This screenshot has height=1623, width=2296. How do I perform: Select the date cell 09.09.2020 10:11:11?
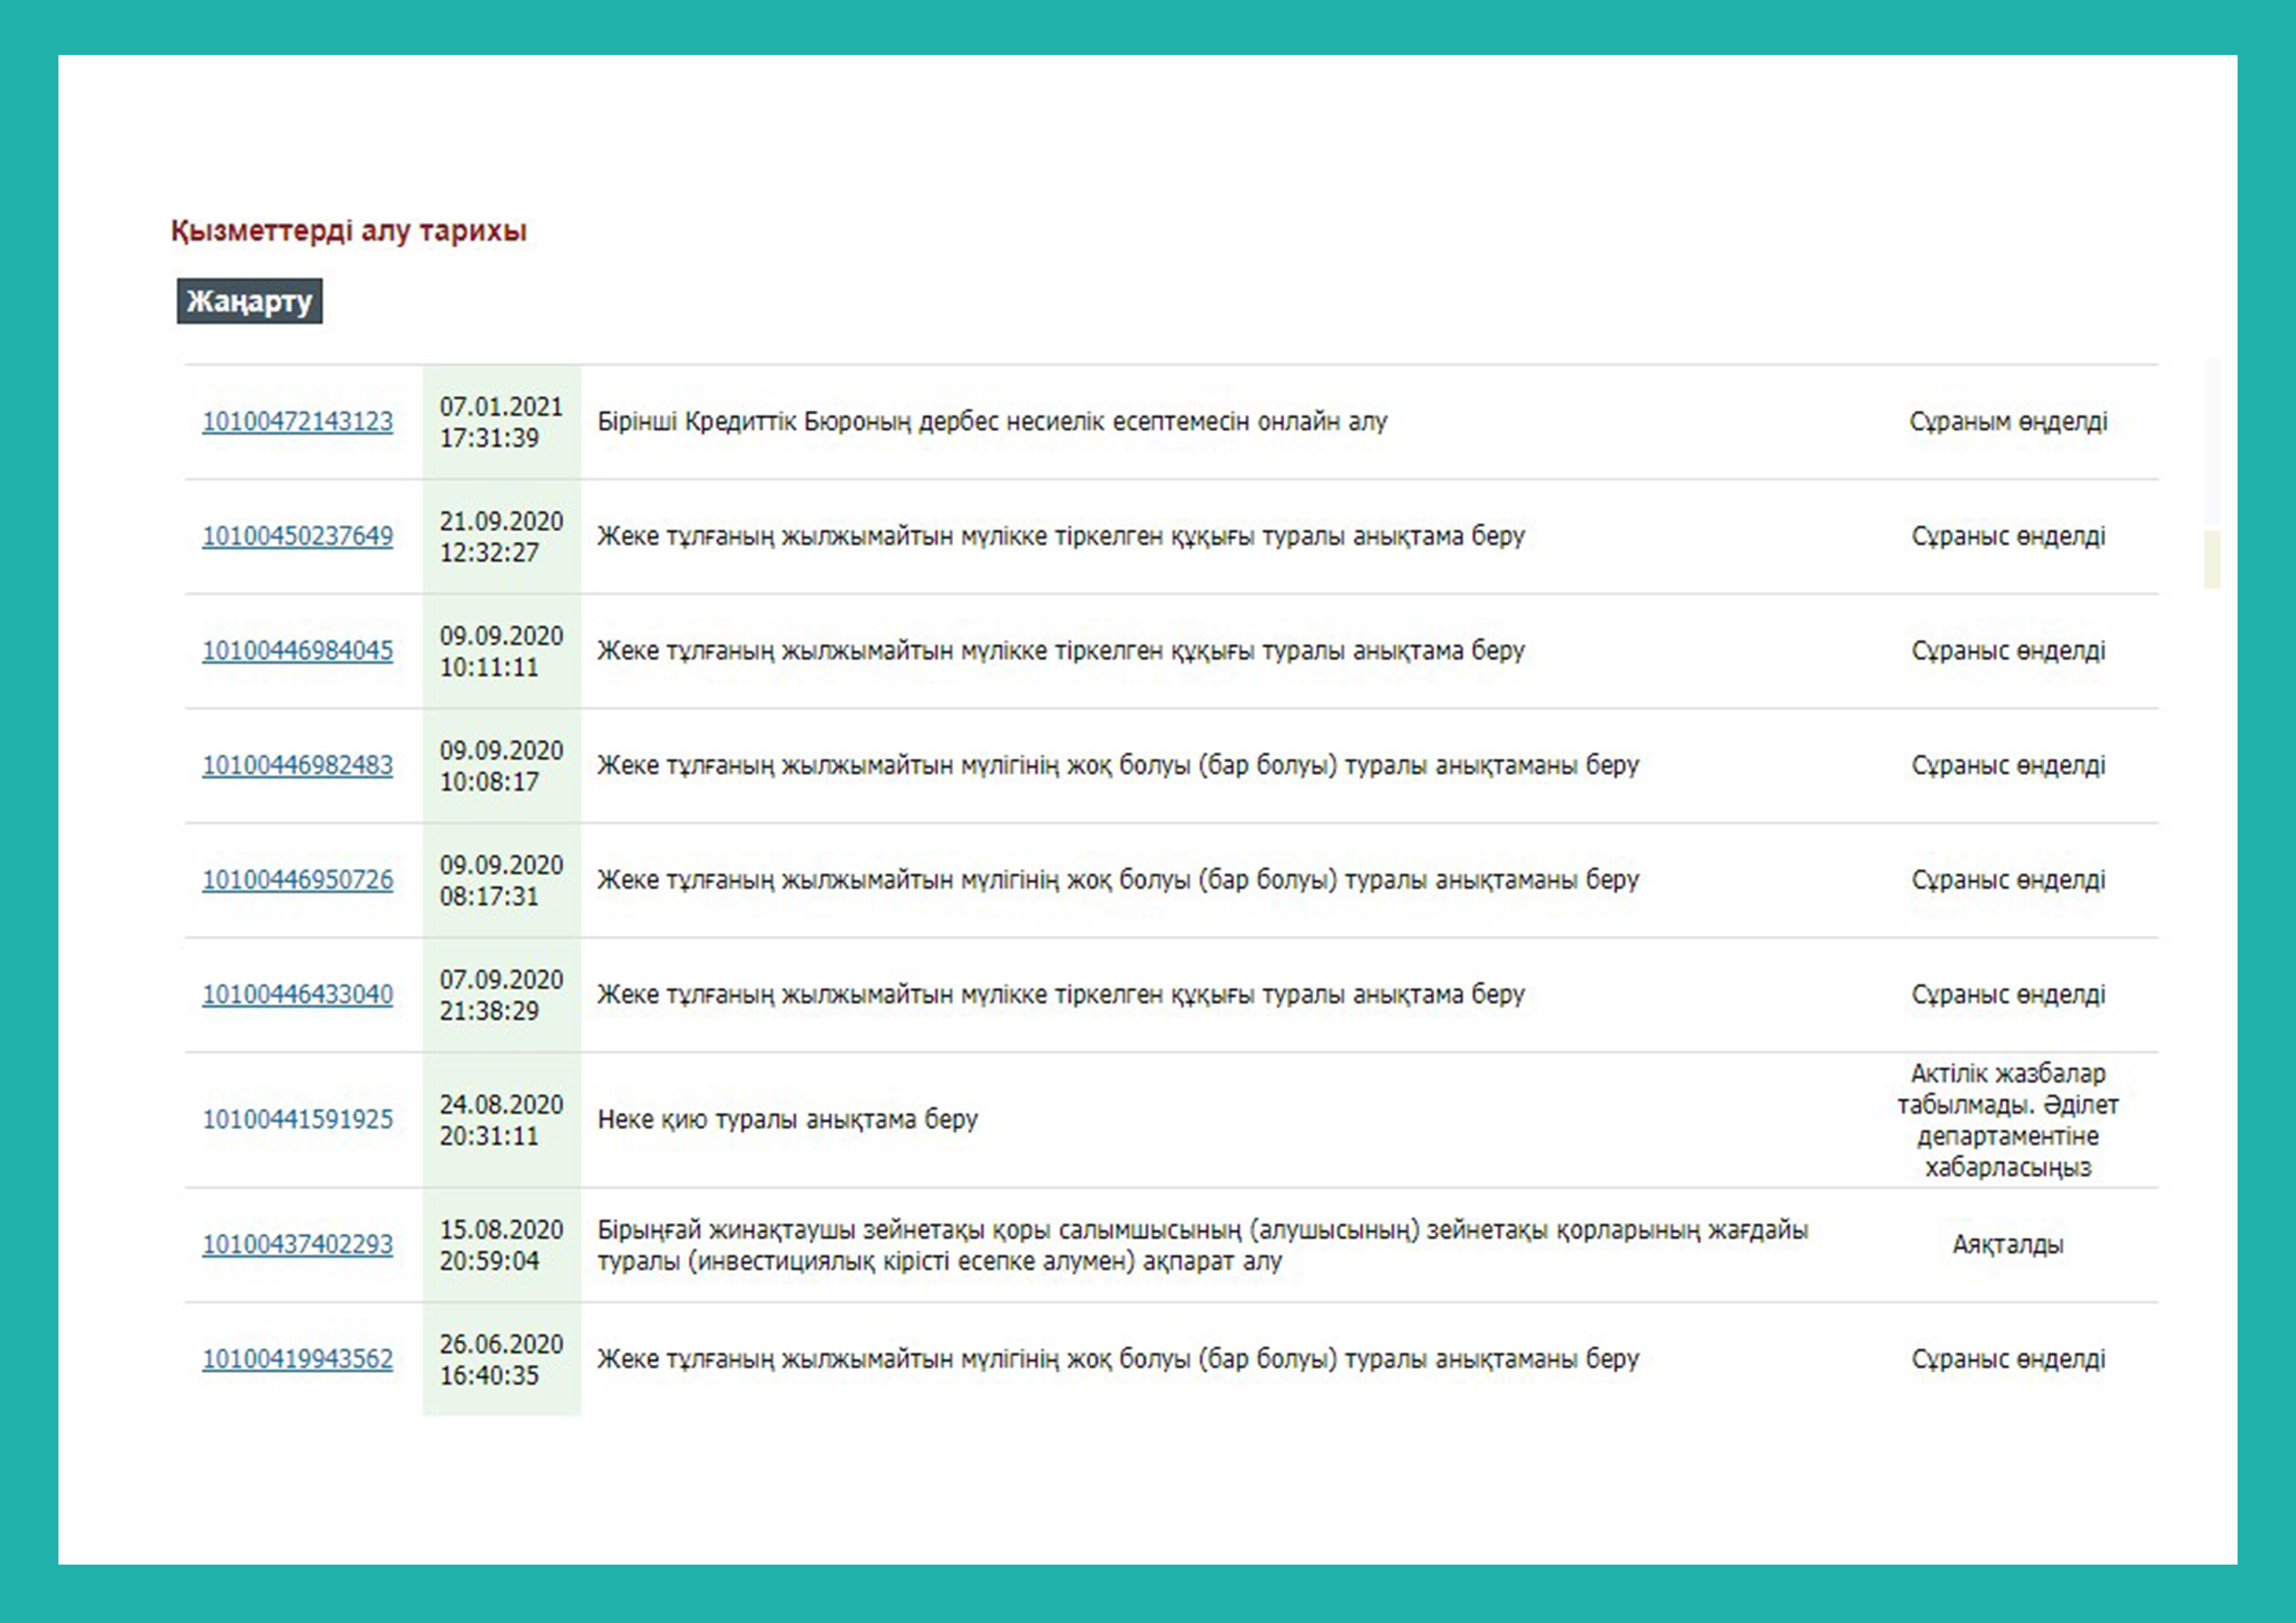(x=501, y=651)
